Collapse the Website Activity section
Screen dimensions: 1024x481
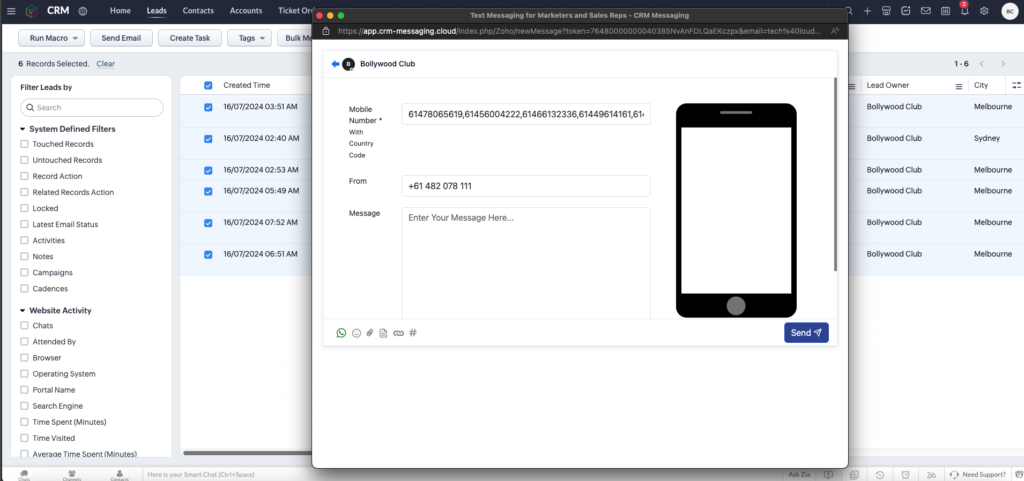coord(23,311)
